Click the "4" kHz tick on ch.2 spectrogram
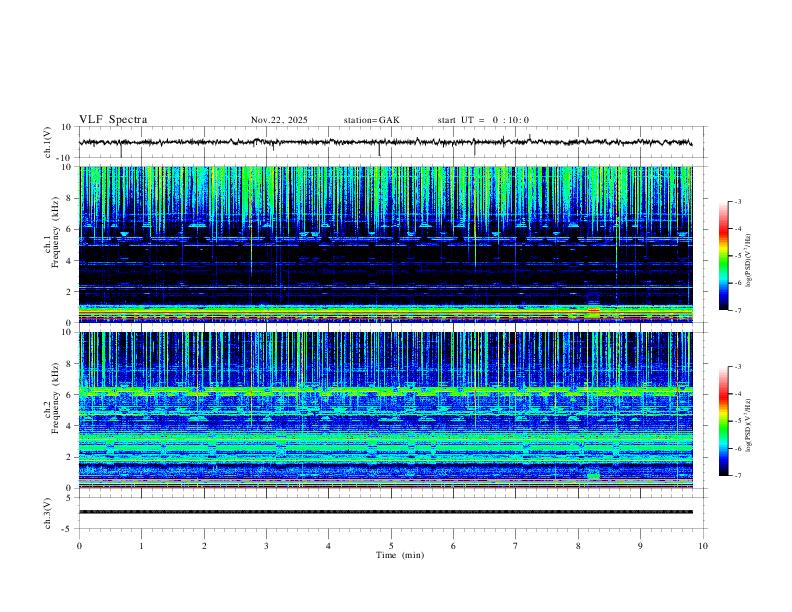The height and width of the screenshot is (612, 792). (69, 426)
